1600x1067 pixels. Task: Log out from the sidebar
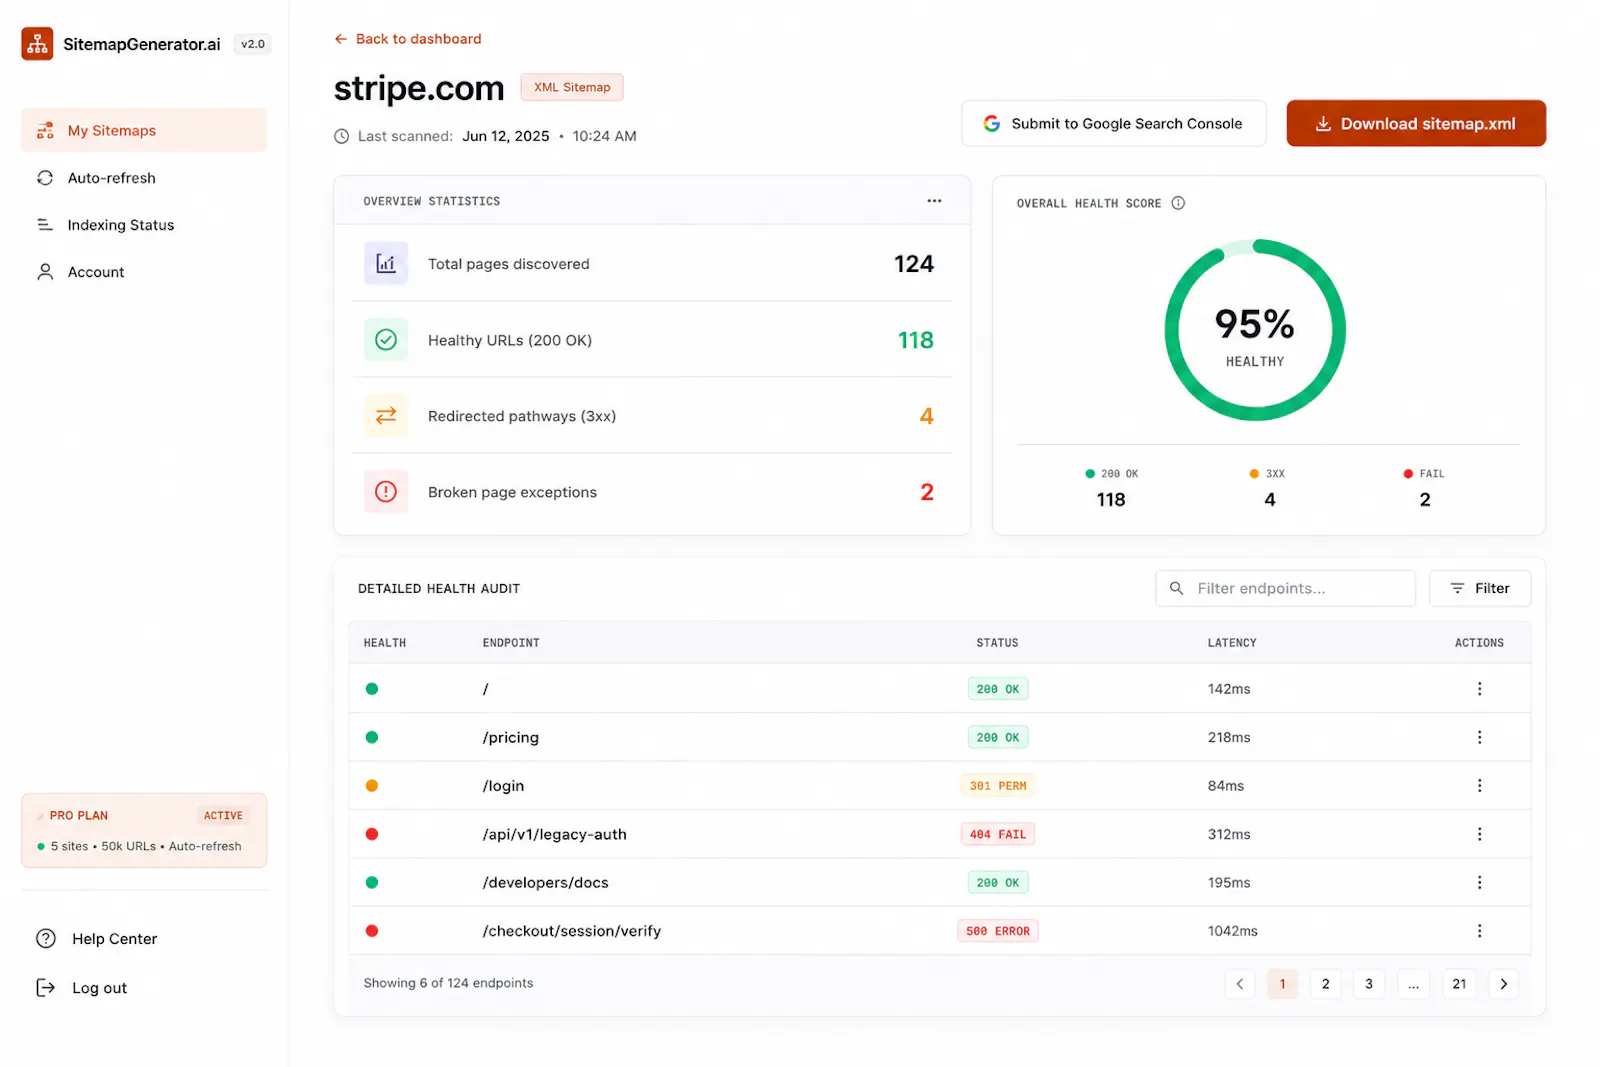pyautogui.click(x=82, y=988)
